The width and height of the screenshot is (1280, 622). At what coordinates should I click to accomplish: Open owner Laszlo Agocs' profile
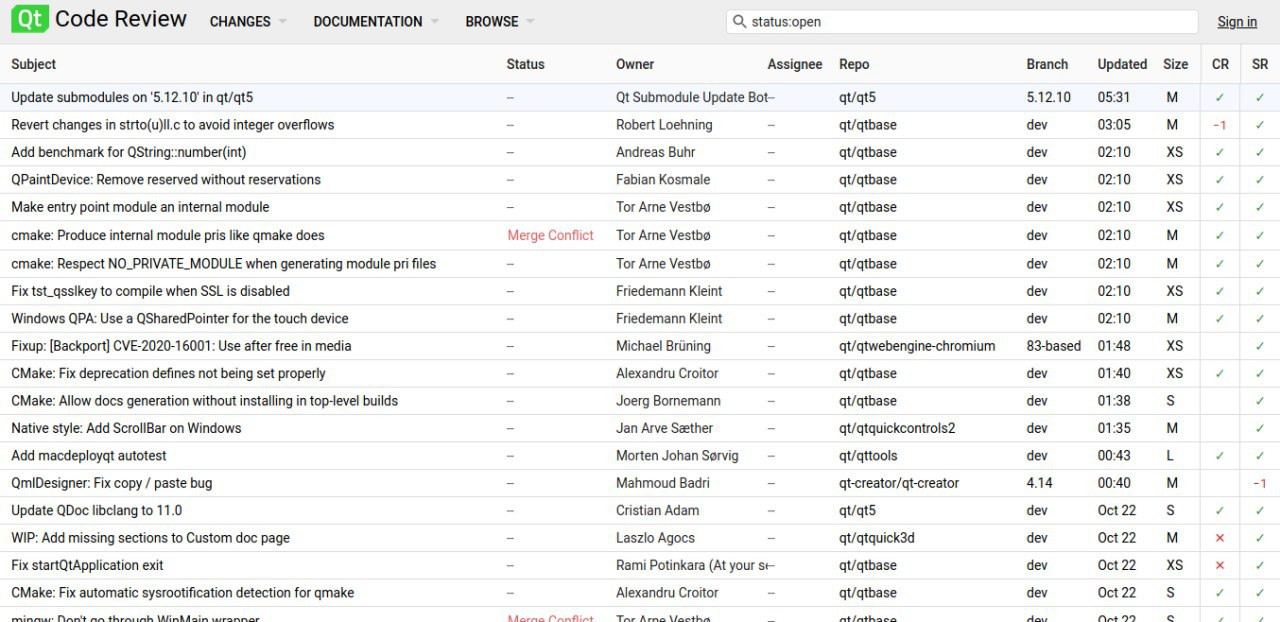[656, 538]
